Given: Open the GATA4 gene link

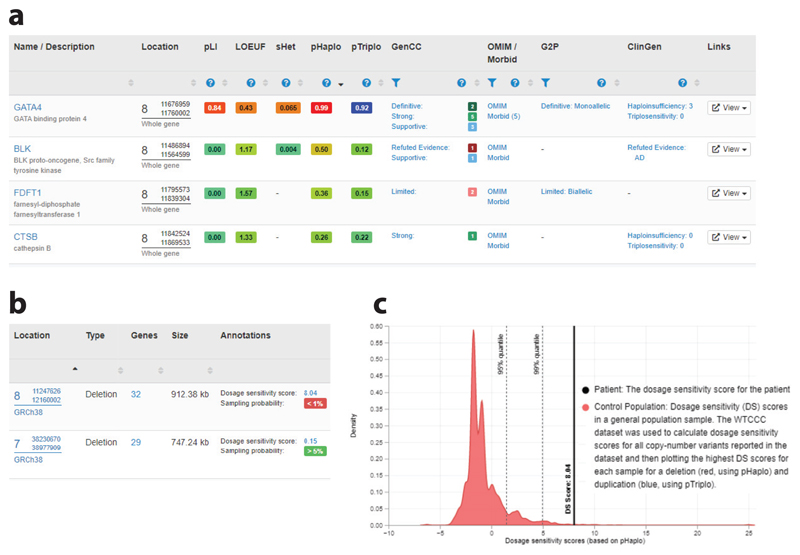Looking at the screenshot, I should pos(29,106).
